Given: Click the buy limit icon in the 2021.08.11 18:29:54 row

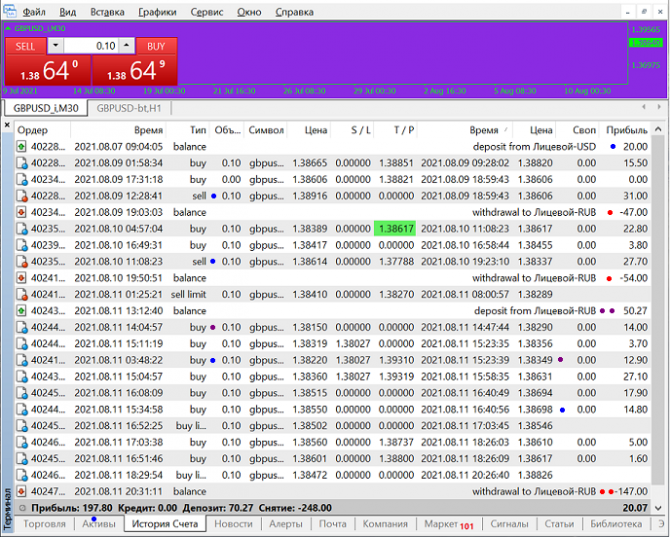Looking at the screenshot, I should (21, 475).
